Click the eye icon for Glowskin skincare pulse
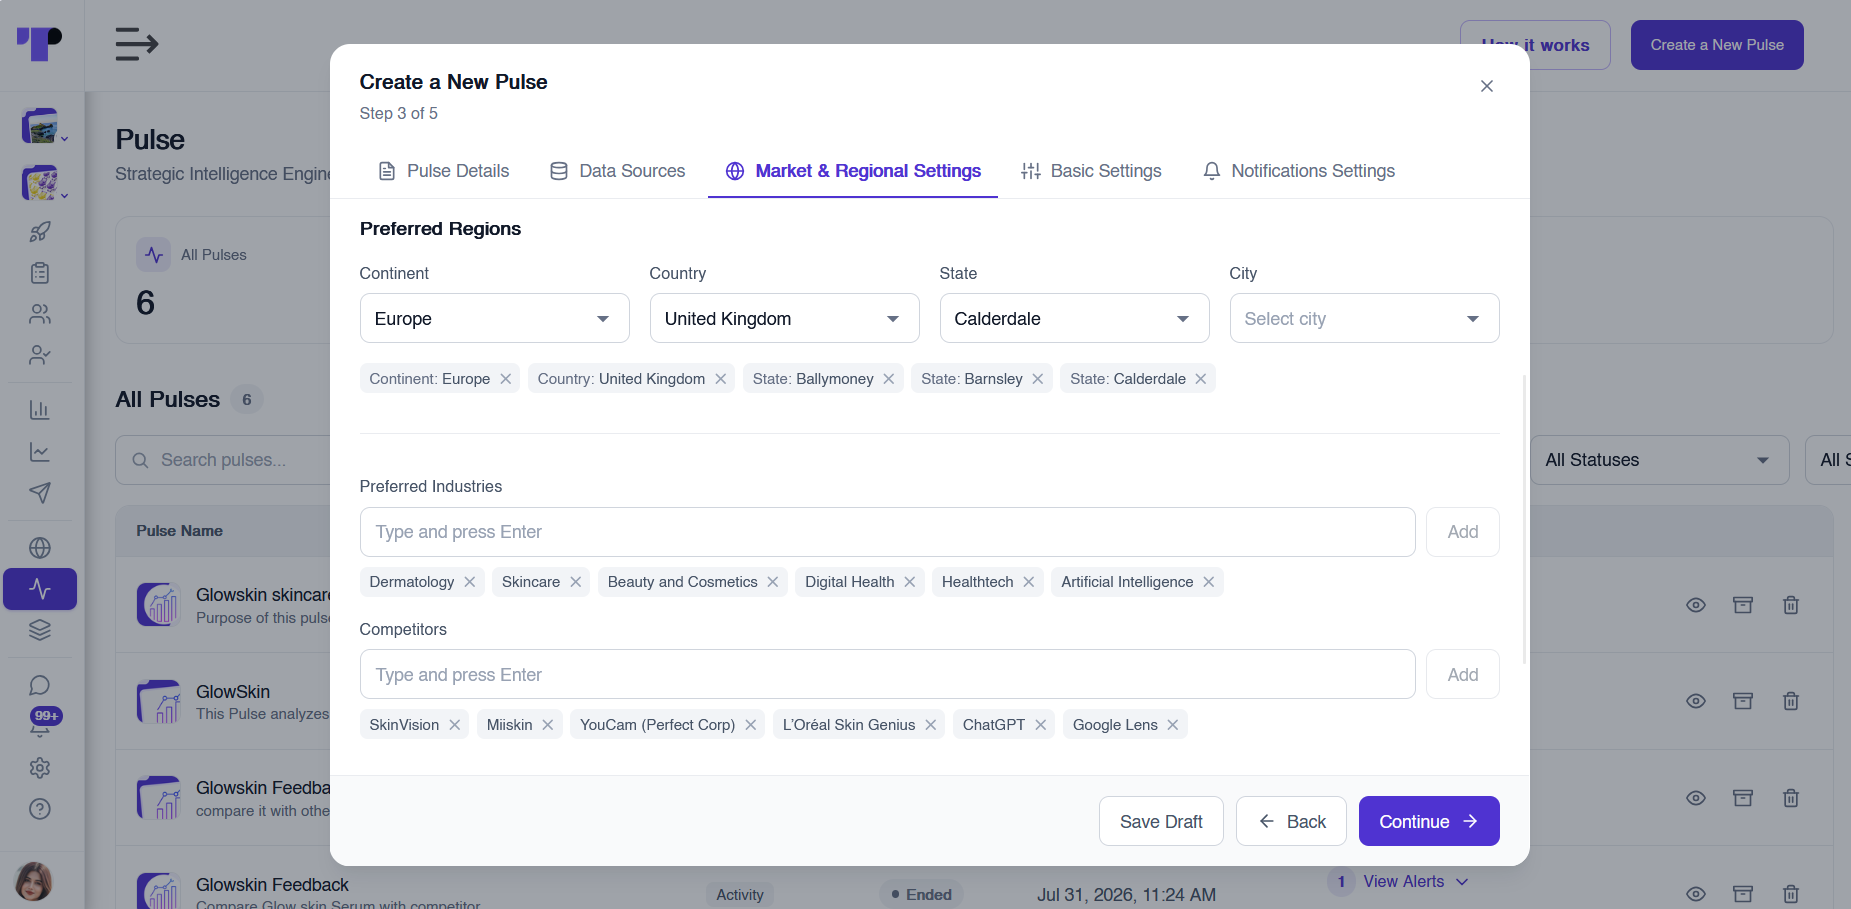1851x909 pixels. [1696, 605]
